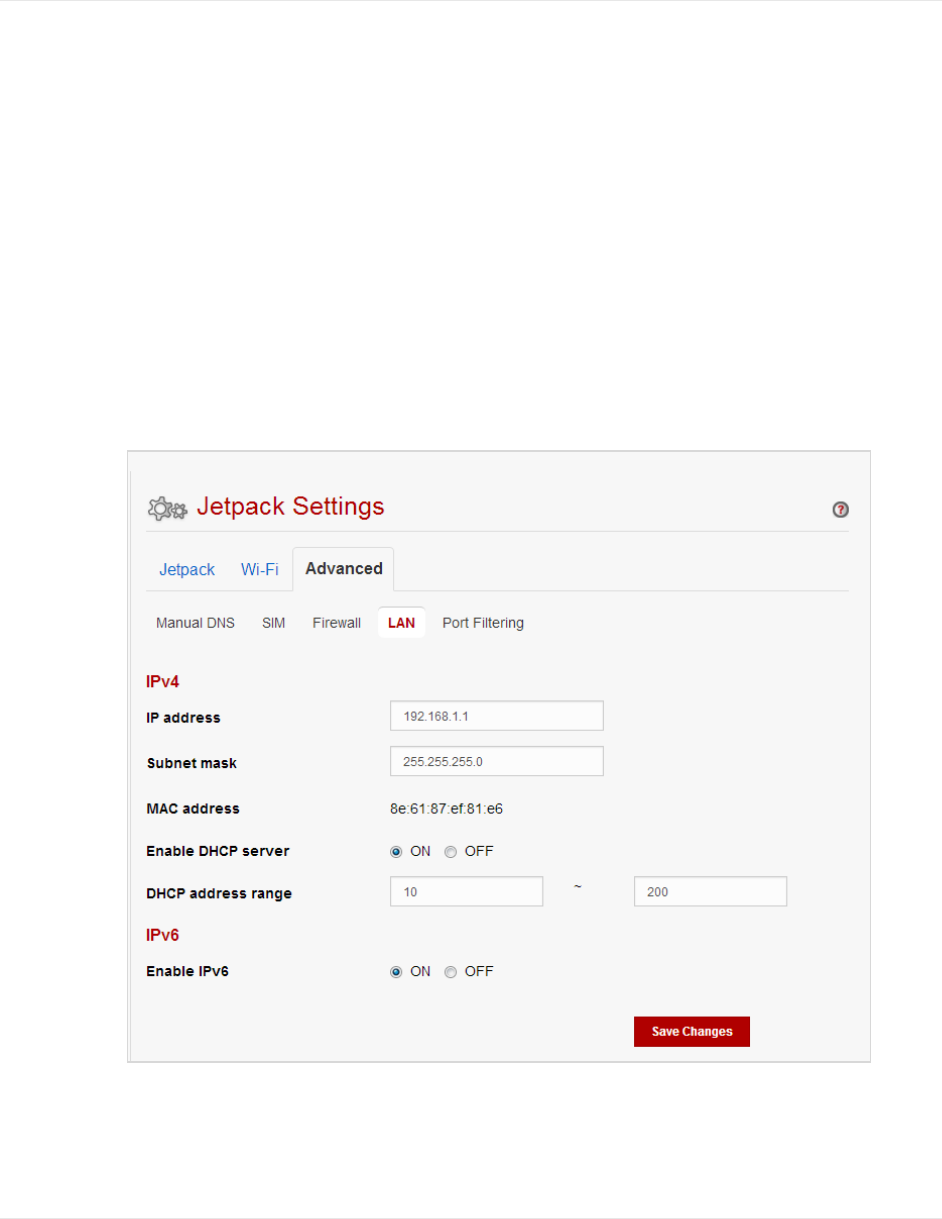Open the Manual DNS sub-tab
Screen dimensions: 942x1219
tap(195, 623)
